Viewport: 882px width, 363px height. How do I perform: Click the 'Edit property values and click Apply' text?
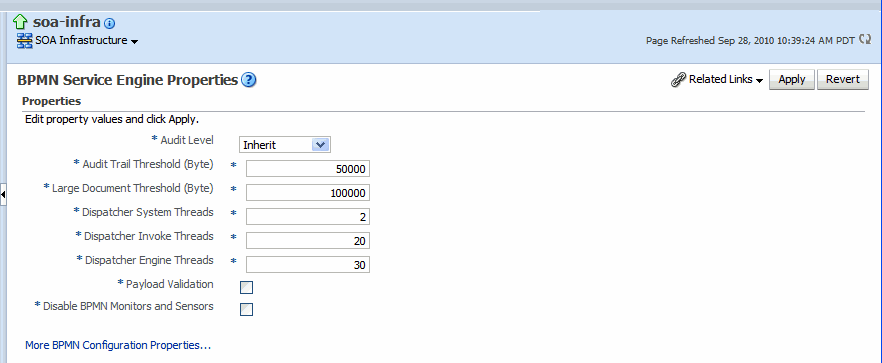coord(112,119)
